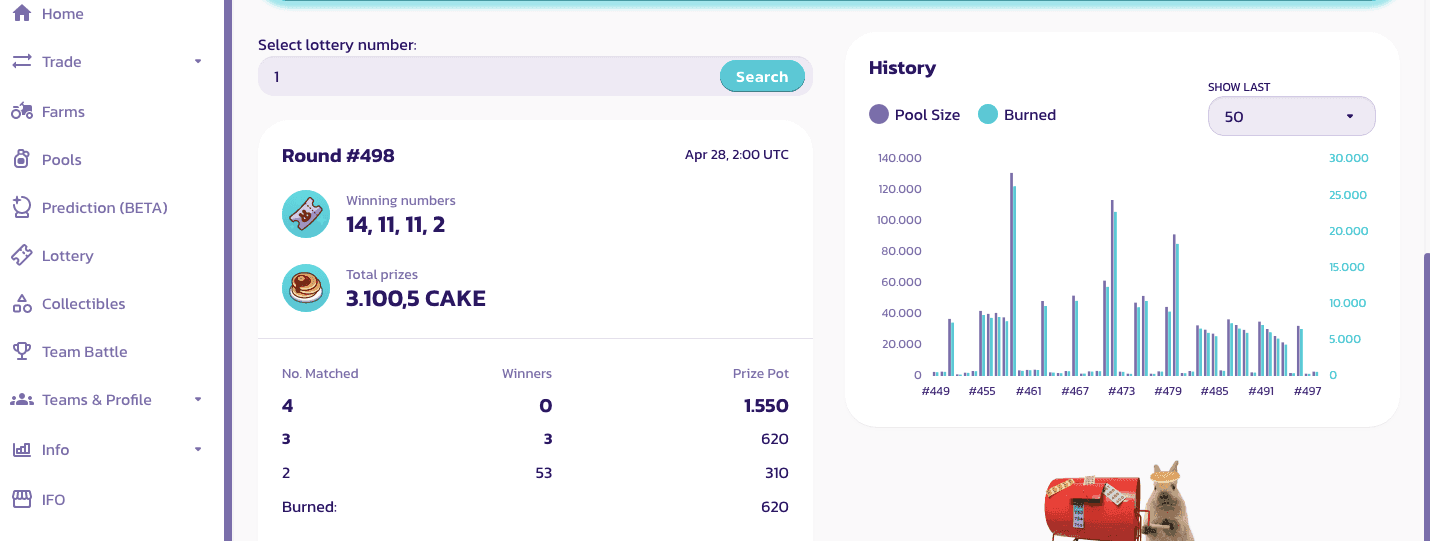
Task: Click the Farms tractor icon
Action: point(22,111)
